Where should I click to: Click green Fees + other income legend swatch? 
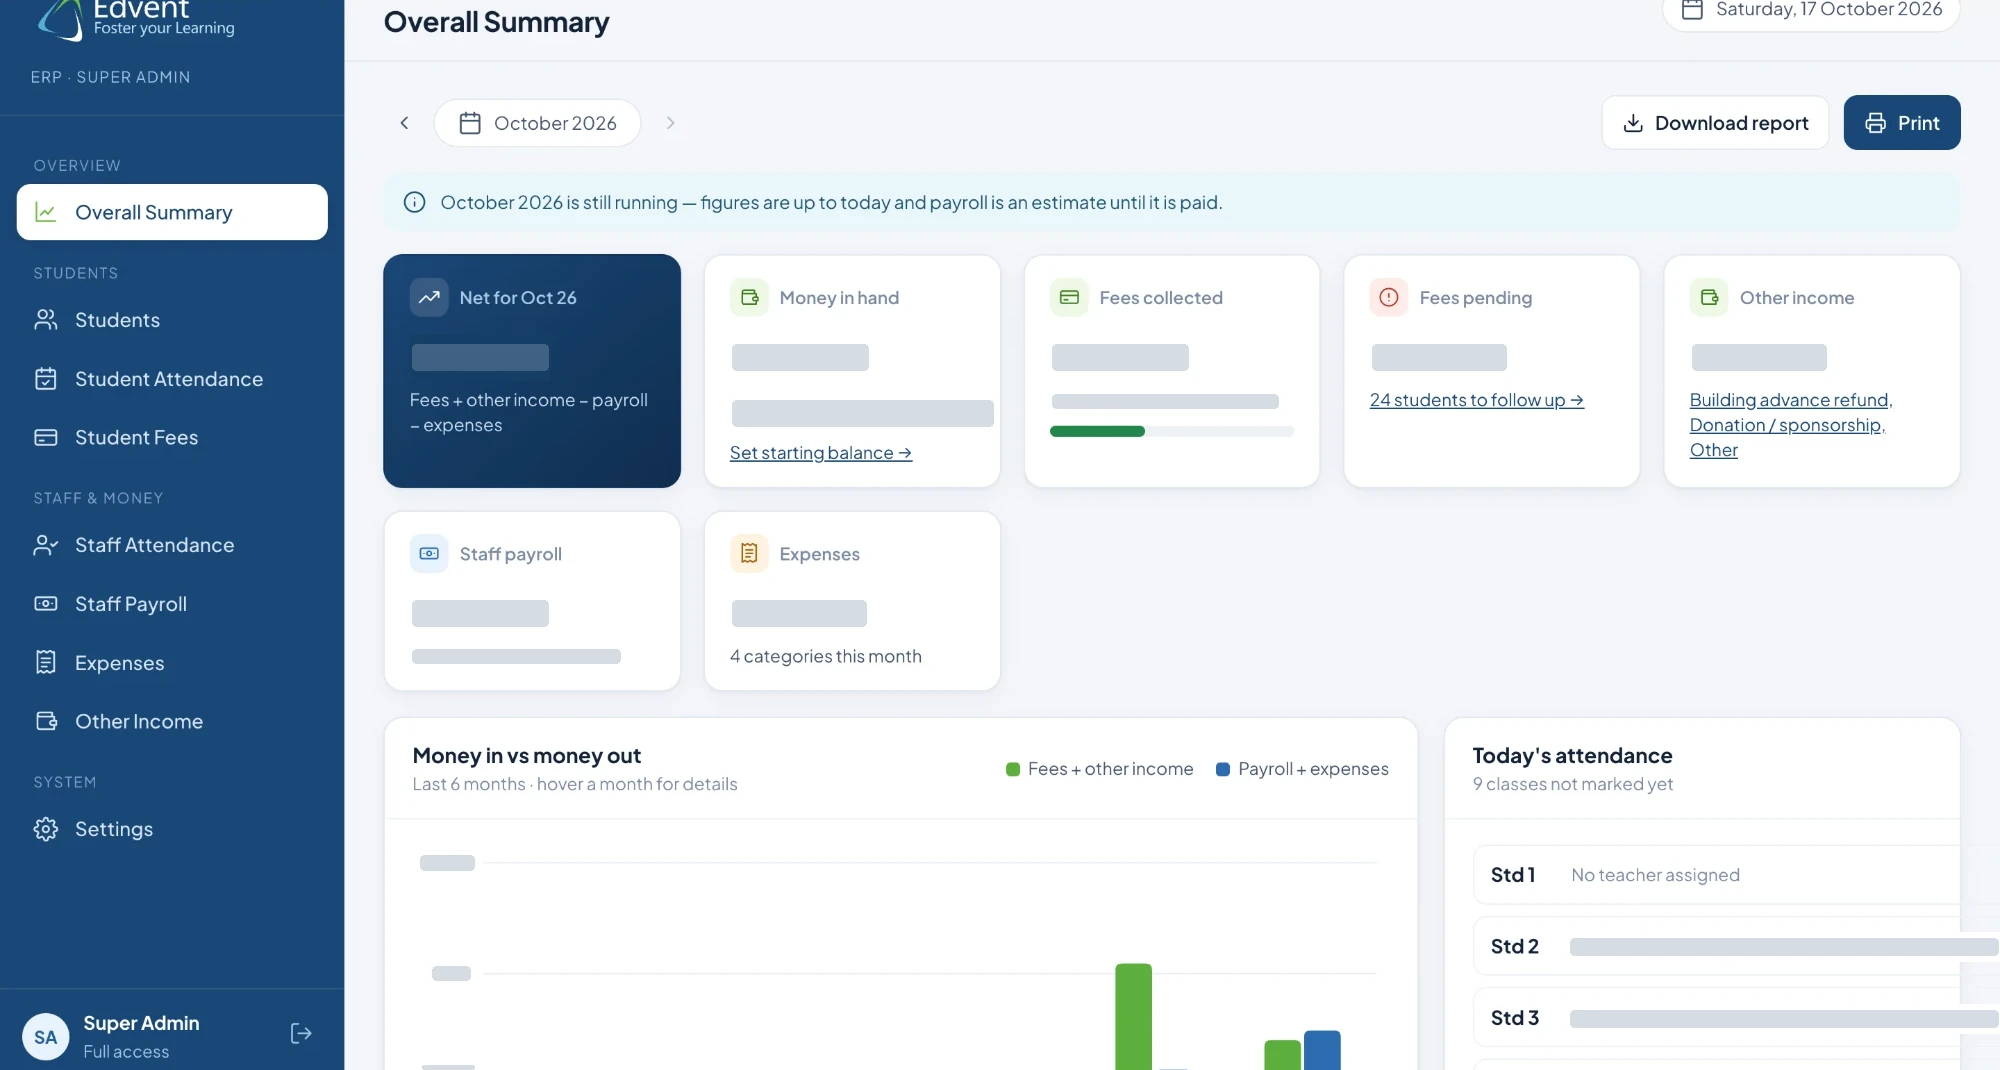1012,769
